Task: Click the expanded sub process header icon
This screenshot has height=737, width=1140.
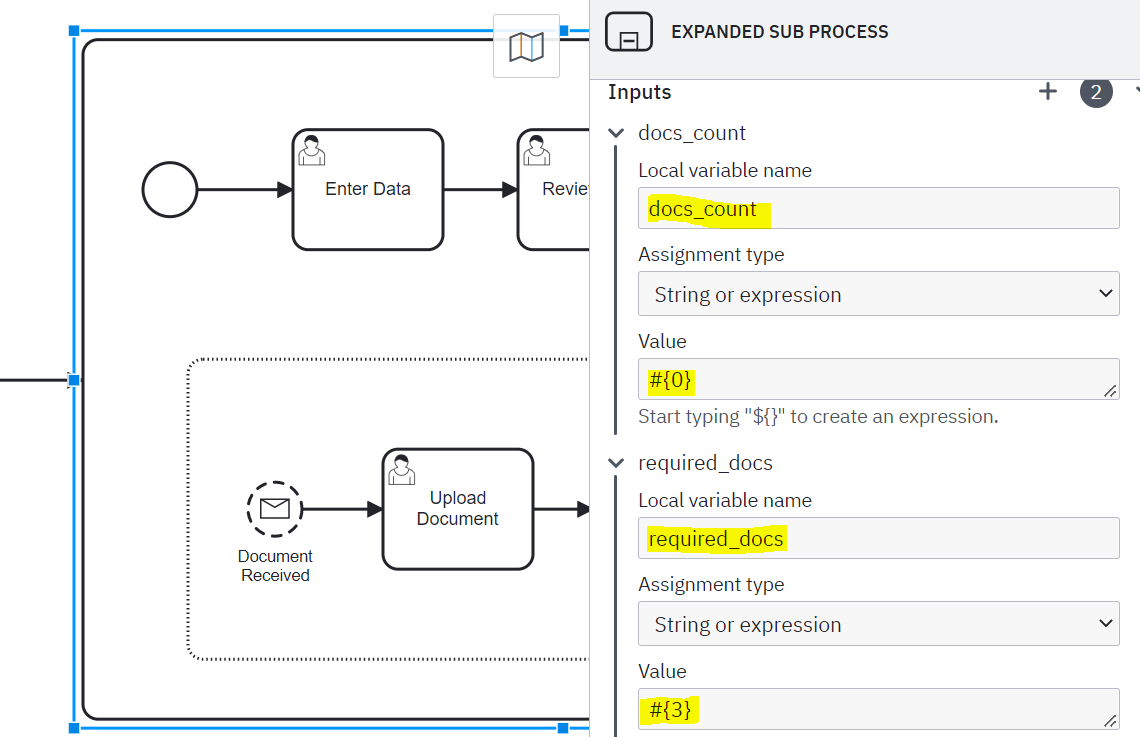Action: [629, 32]
